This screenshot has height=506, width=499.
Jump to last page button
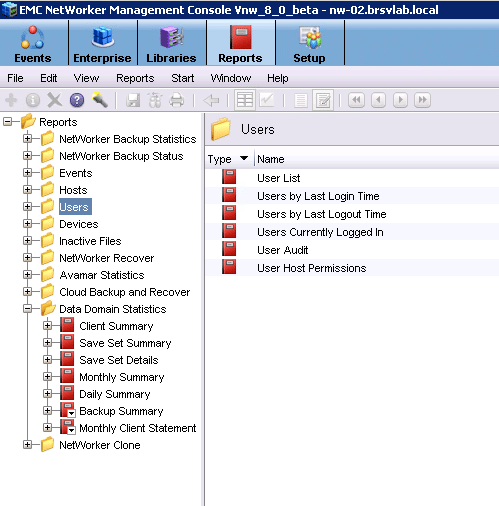(x=422, y=100)
